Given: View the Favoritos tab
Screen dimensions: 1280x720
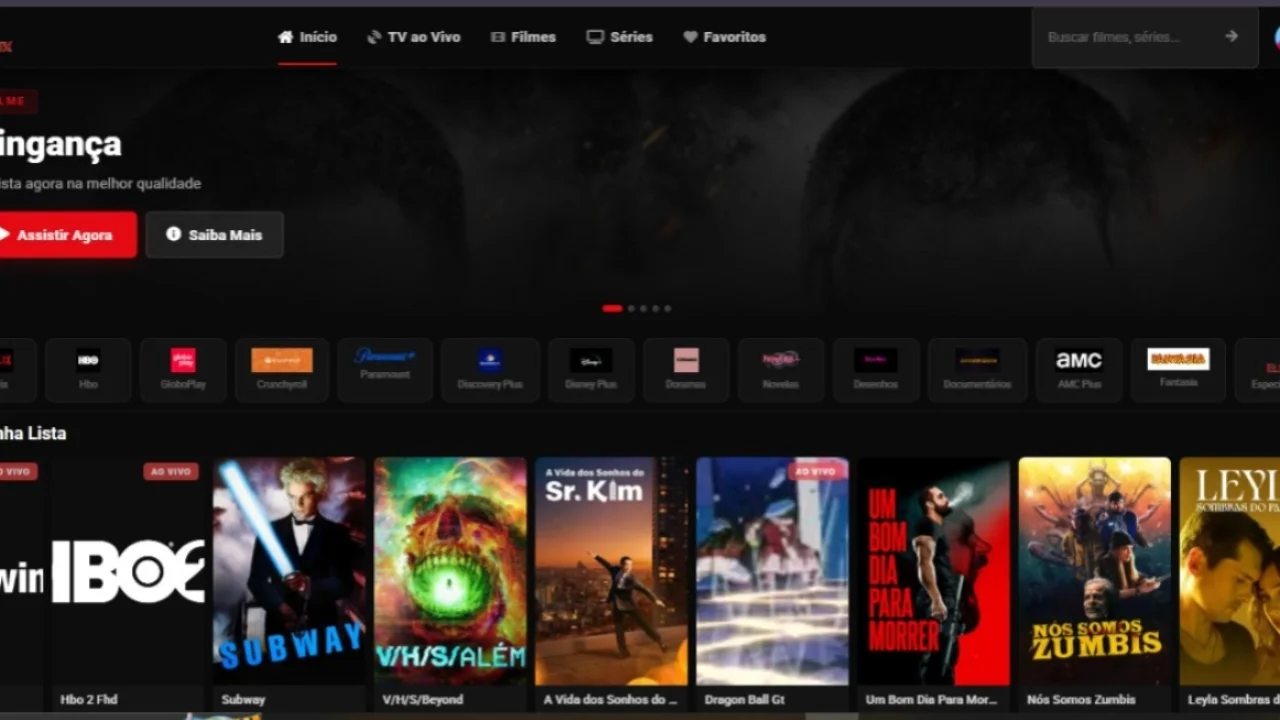Looking at the screenshot, I should coord(724,37).
